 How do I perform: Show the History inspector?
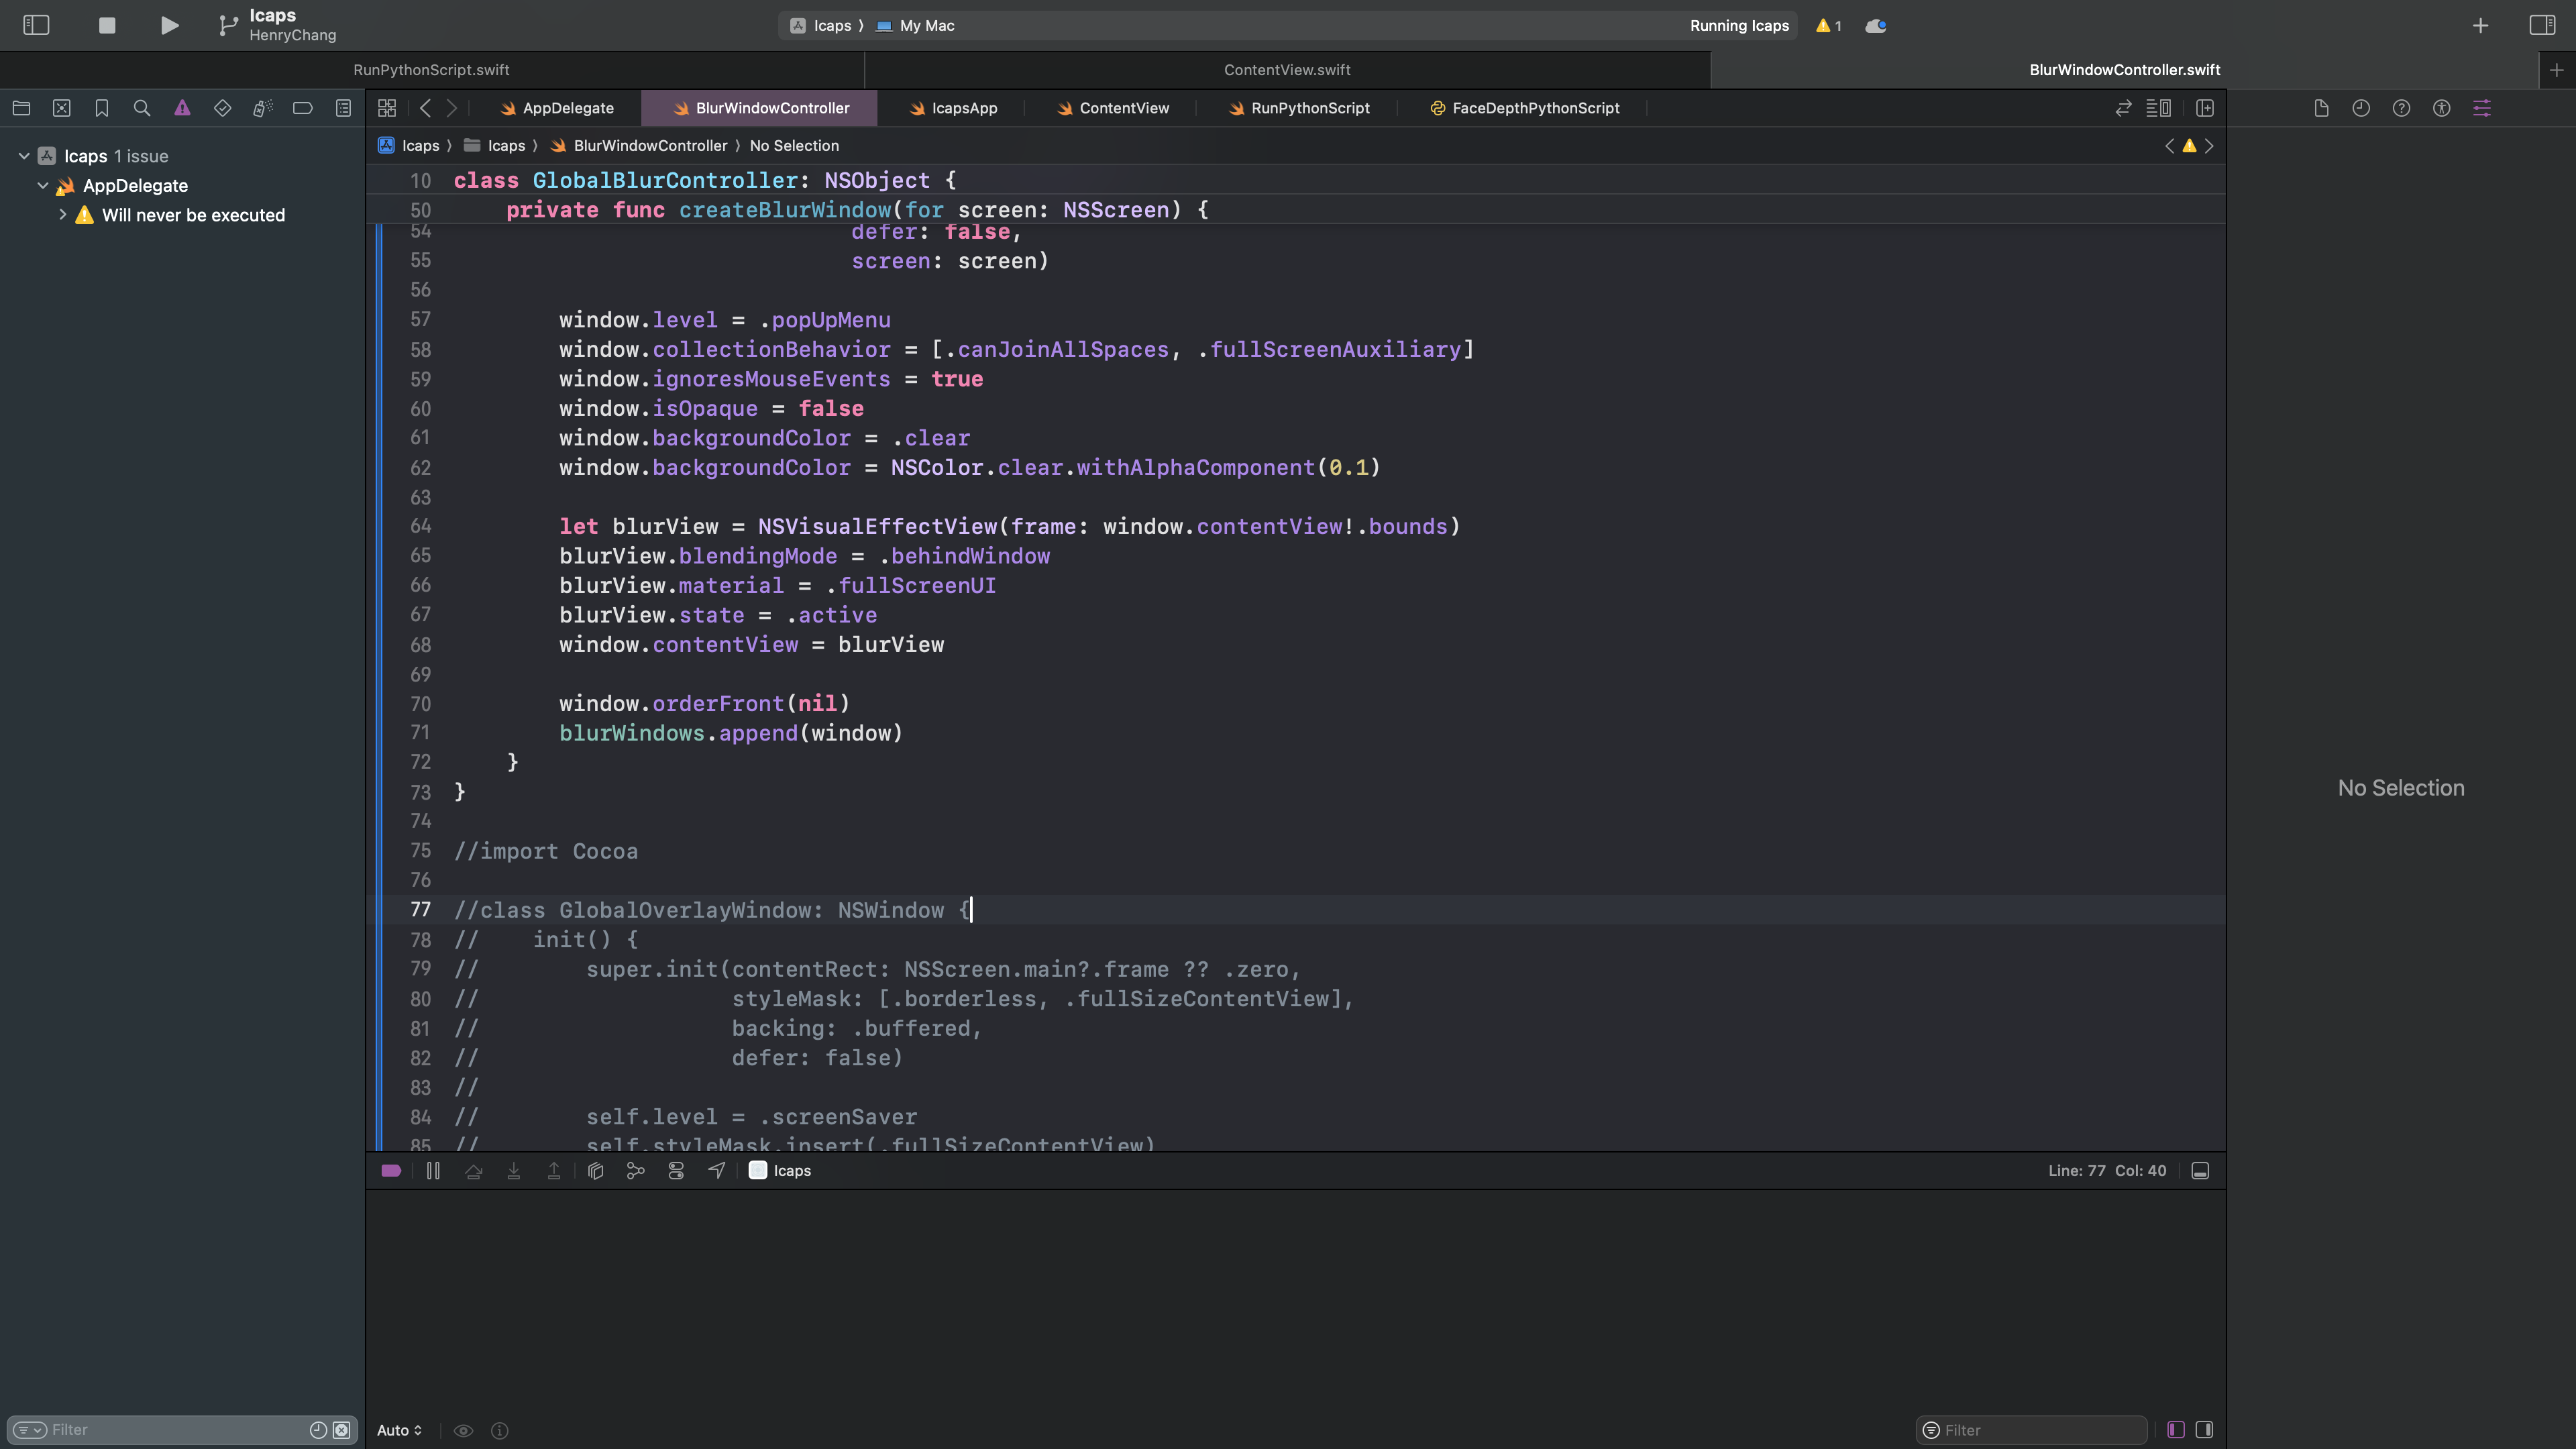tap(2361, 108)
